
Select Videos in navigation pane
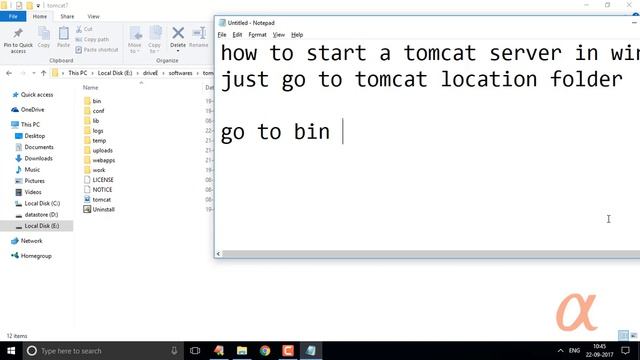point(33,192)
